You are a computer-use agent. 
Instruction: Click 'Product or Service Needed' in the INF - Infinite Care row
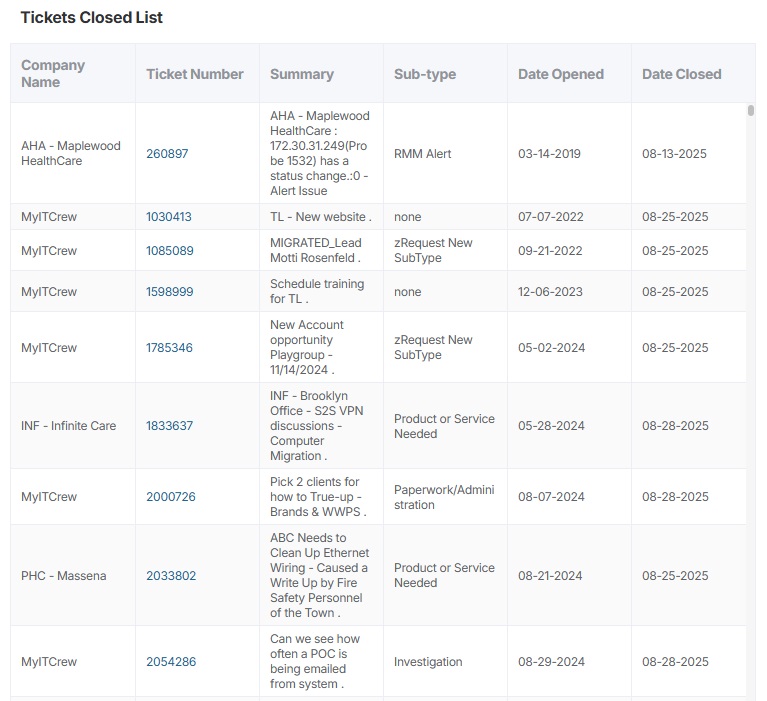(444, 426)
